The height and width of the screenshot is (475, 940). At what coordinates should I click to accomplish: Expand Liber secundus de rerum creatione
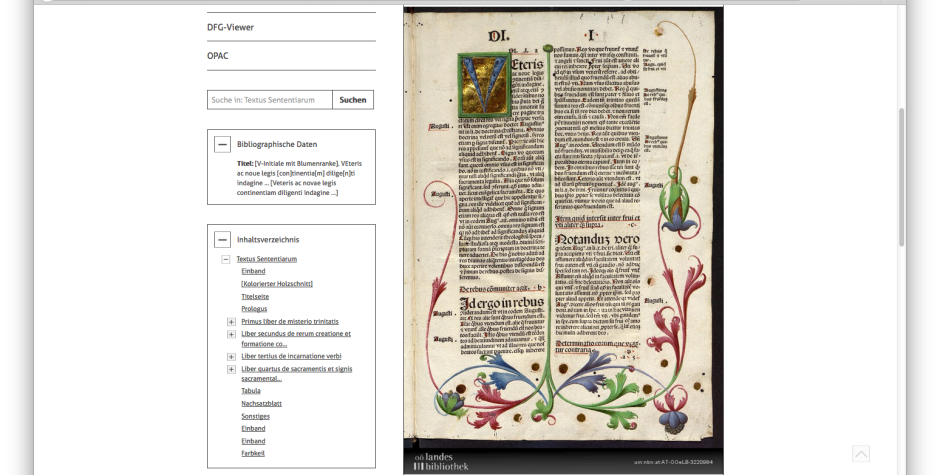pos(231,334)
